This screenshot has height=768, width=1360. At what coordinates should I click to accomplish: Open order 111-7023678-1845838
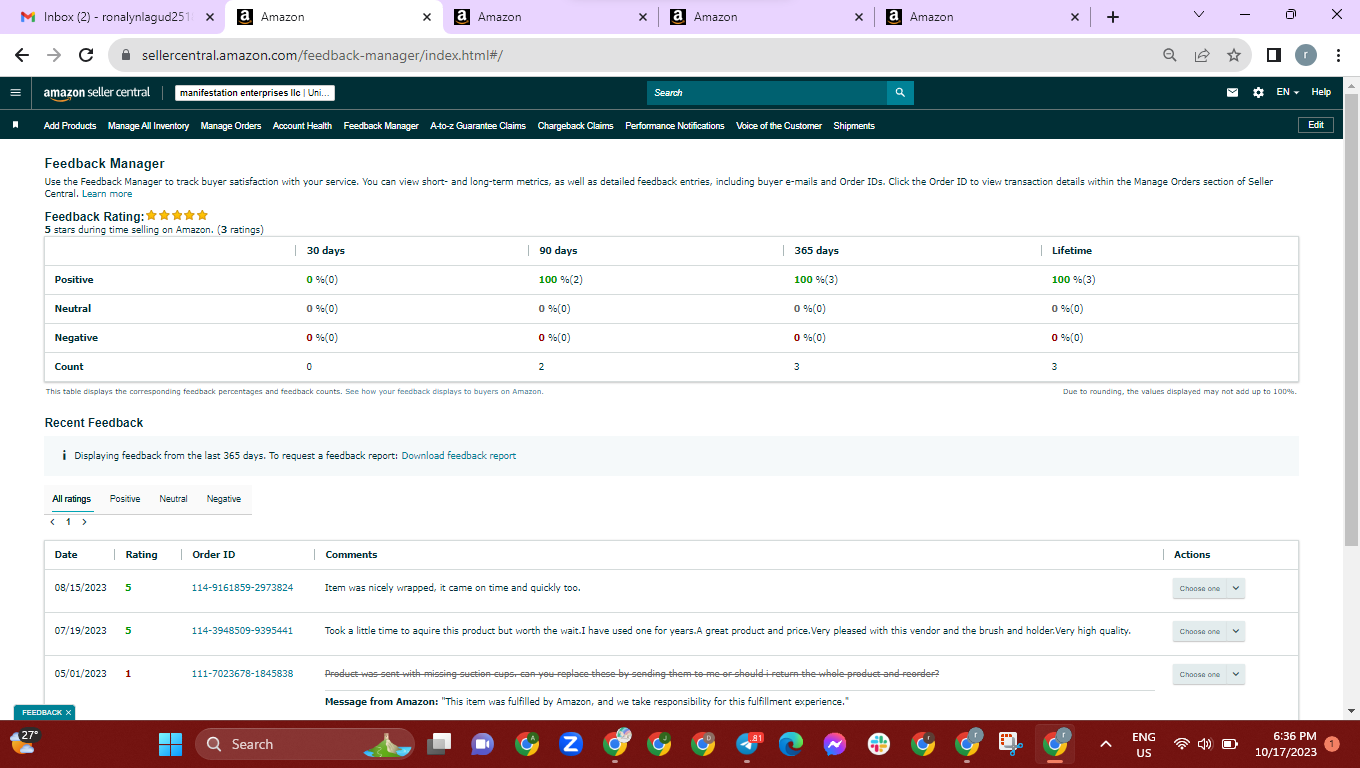click(242, 674)
